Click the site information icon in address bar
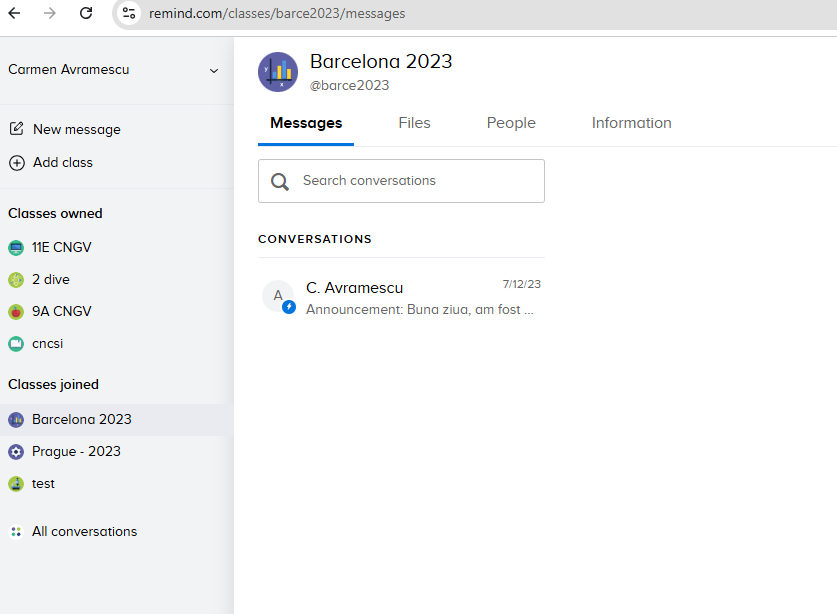Image resolution: width=837 pixels, height=614 pixels. [128, 13]
